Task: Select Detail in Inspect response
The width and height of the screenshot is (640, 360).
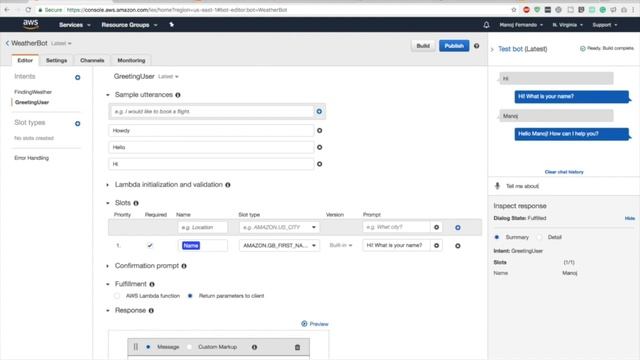Action: pyautogui.click(x=540, y=237)
